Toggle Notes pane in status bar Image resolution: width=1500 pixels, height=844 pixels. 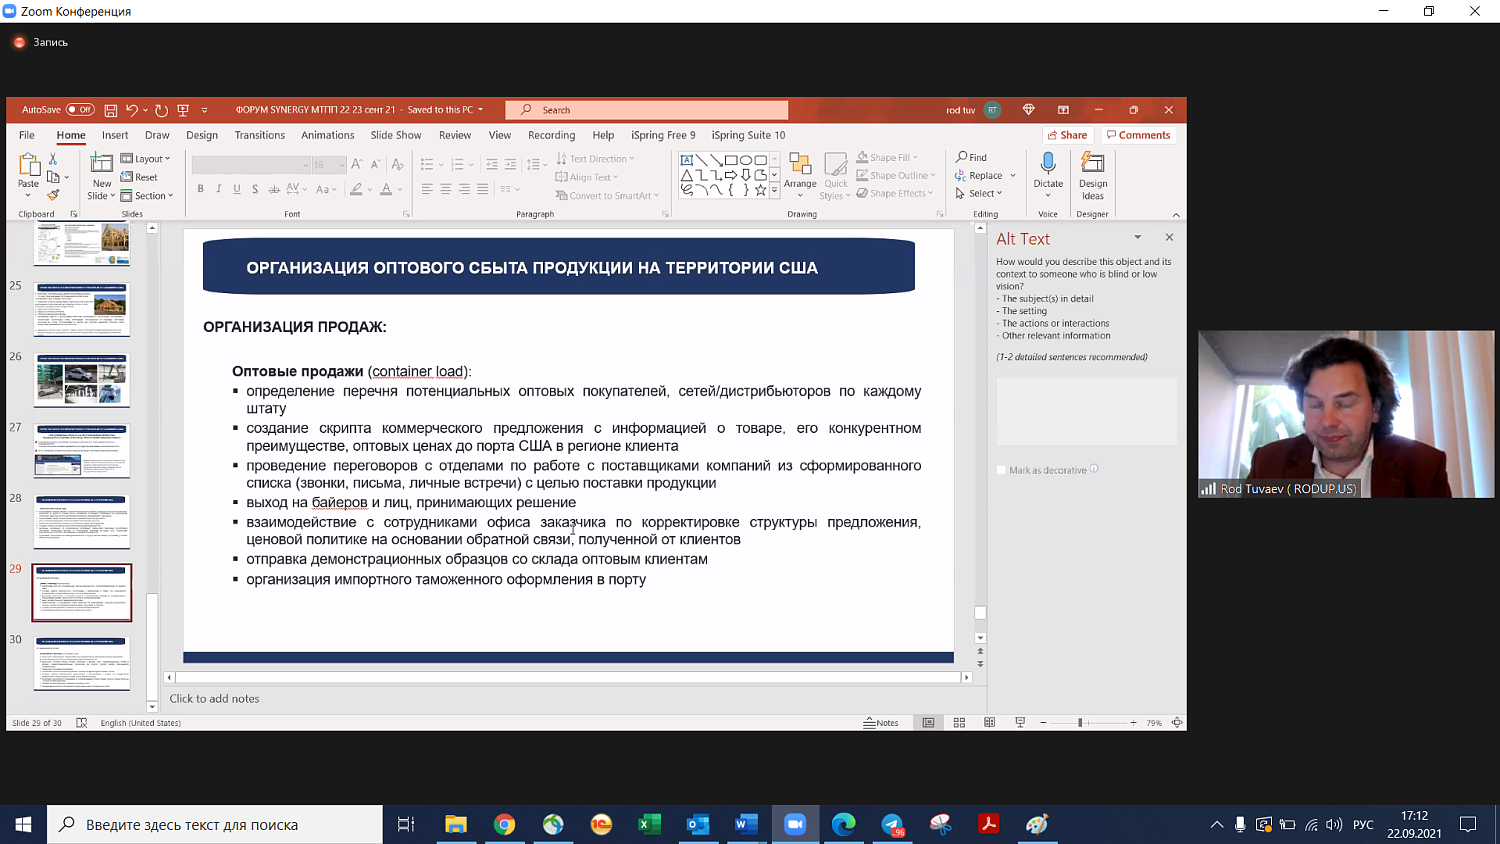[881, 722]
